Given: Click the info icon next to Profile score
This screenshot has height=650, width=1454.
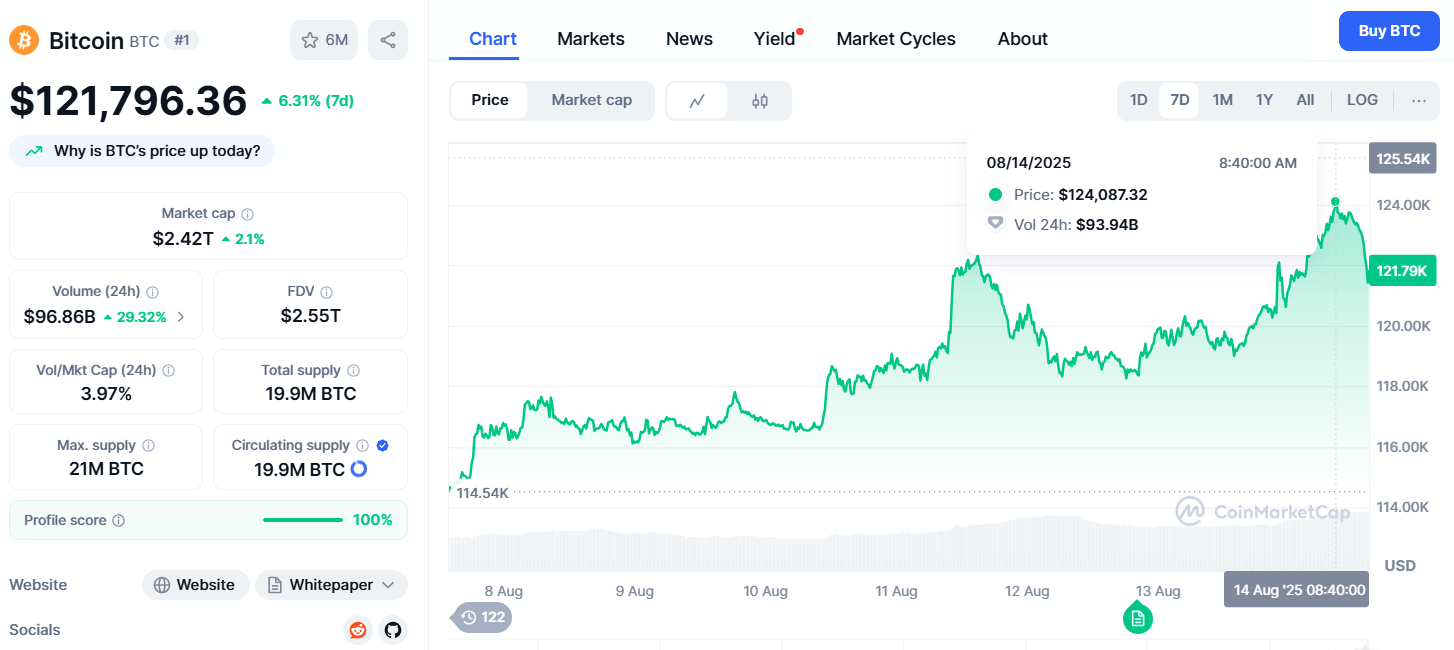Looking at the screenshot, I should pos(119,521).
